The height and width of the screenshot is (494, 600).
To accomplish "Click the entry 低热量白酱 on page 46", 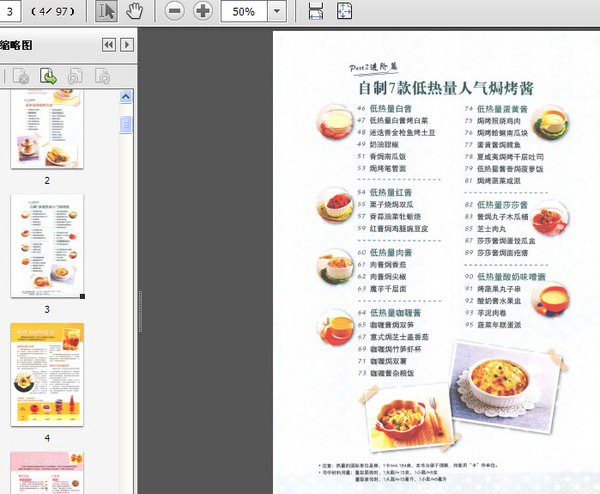I will (x=391, y=109).
